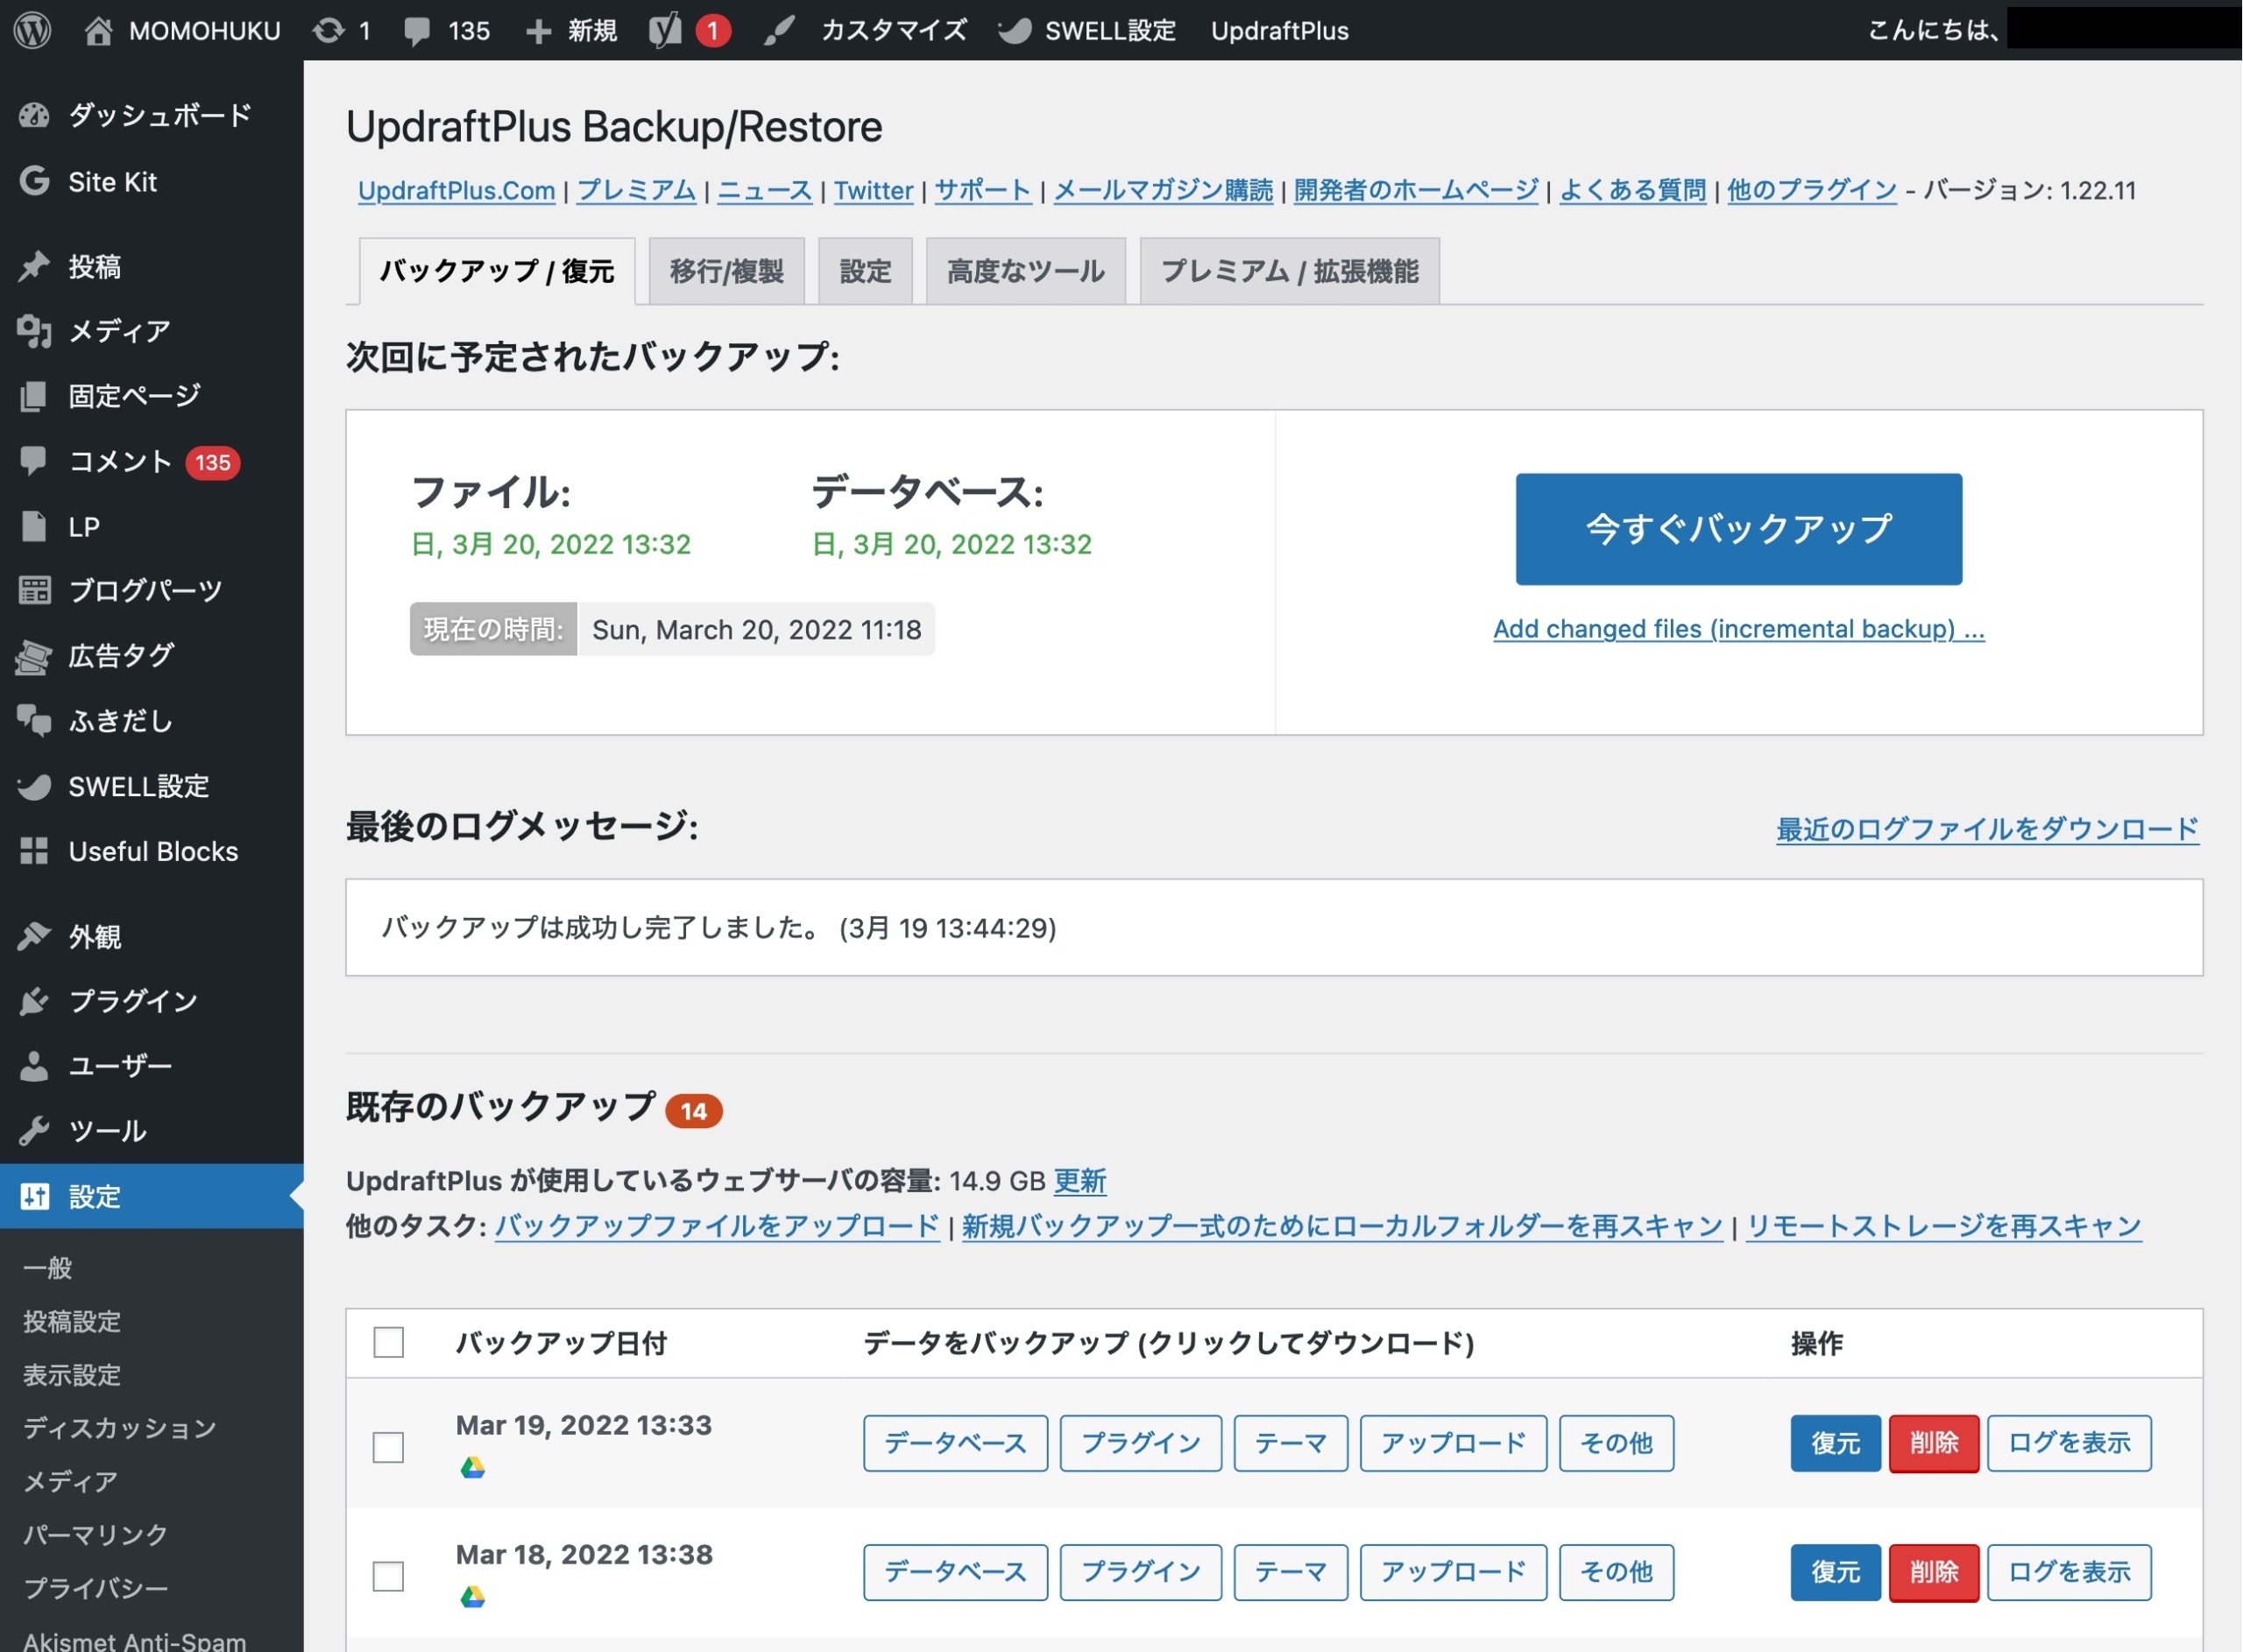This screenshot has height=1652, width=2243.
Task: Click the カスタマイズ brush icon
Action: [779, 31]
